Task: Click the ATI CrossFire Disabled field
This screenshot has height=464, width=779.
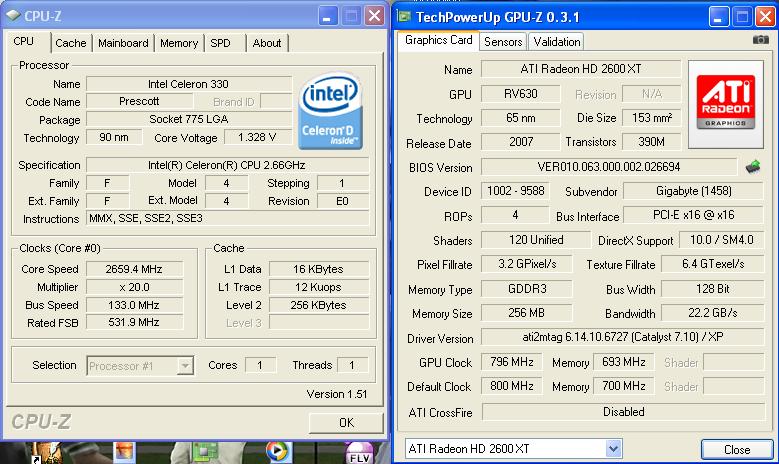Action: (x=623, y=412)
